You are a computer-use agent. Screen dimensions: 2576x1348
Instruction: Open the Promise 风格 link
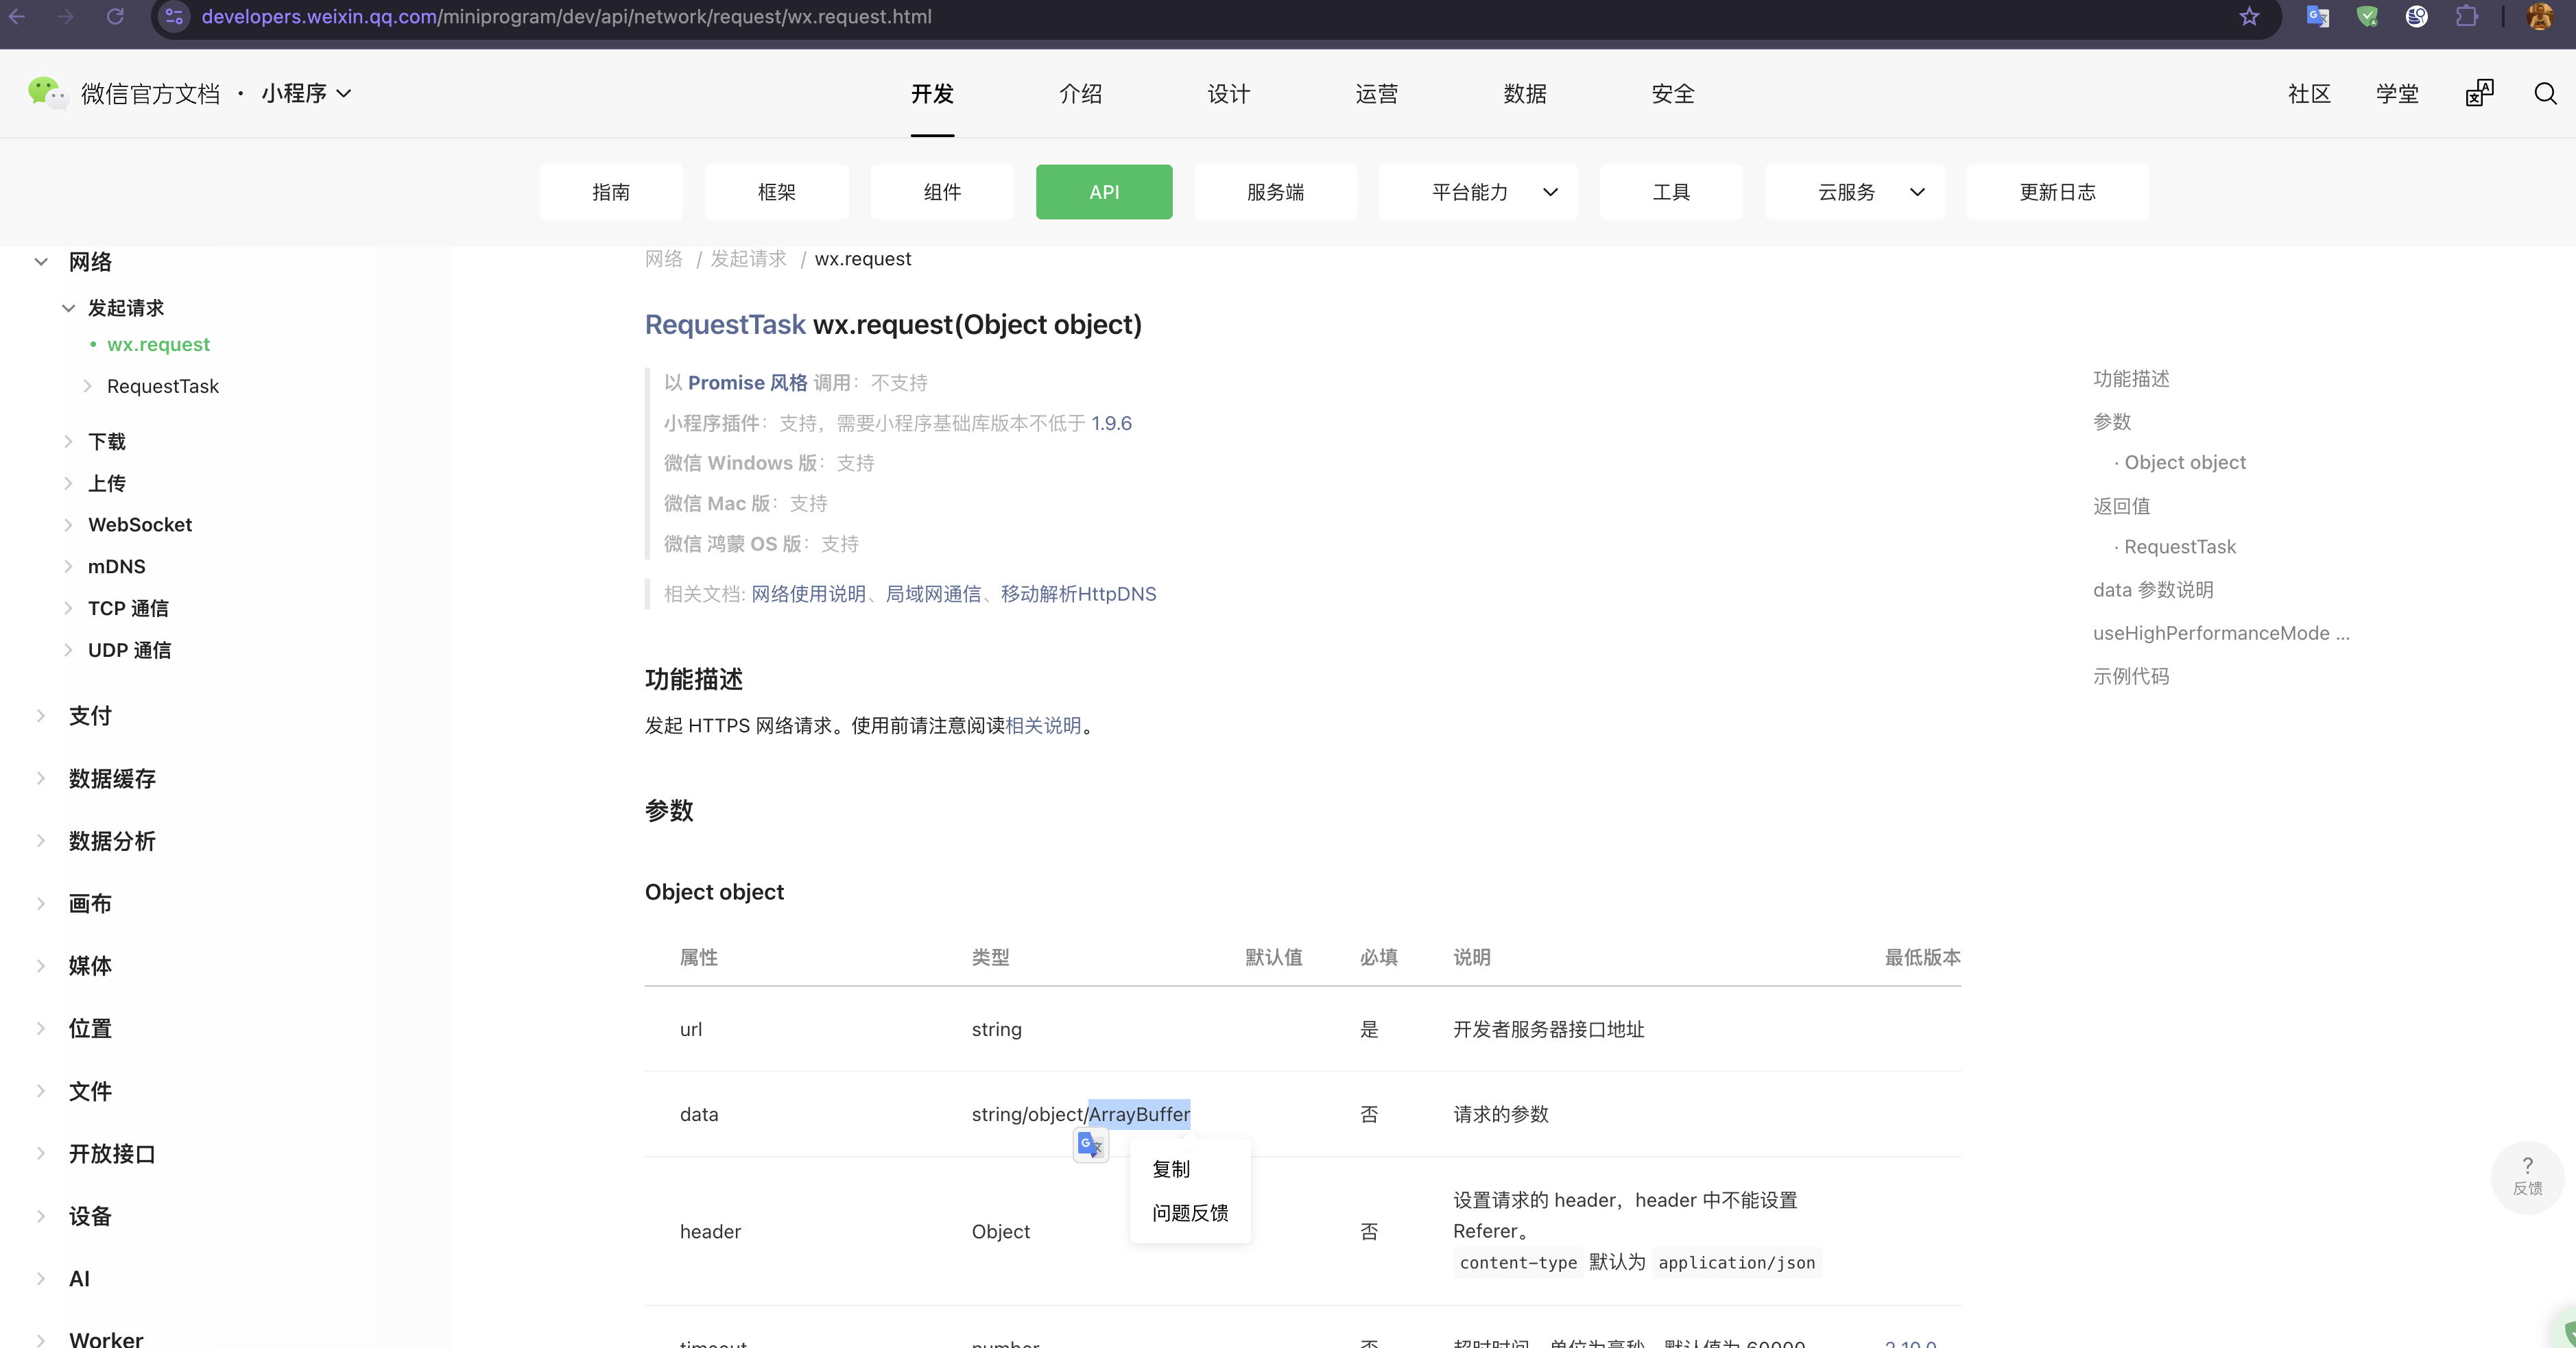[747, 383]
